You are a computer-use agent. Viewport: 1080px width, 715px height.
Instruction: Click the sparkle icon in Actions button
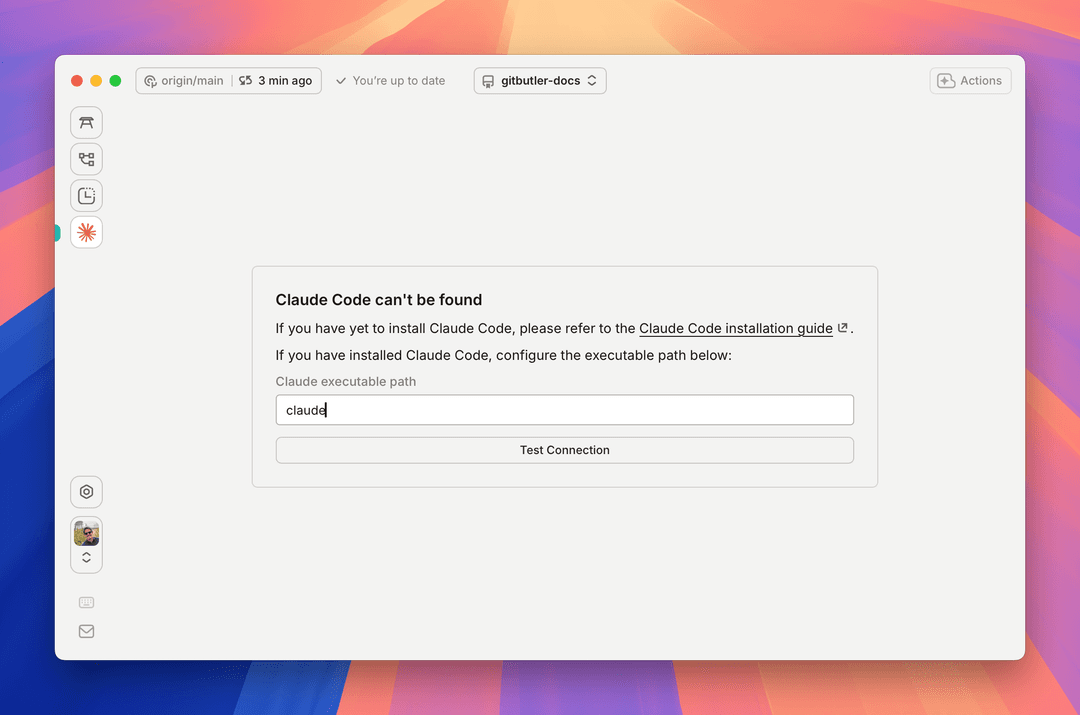[x=946, y=81]
